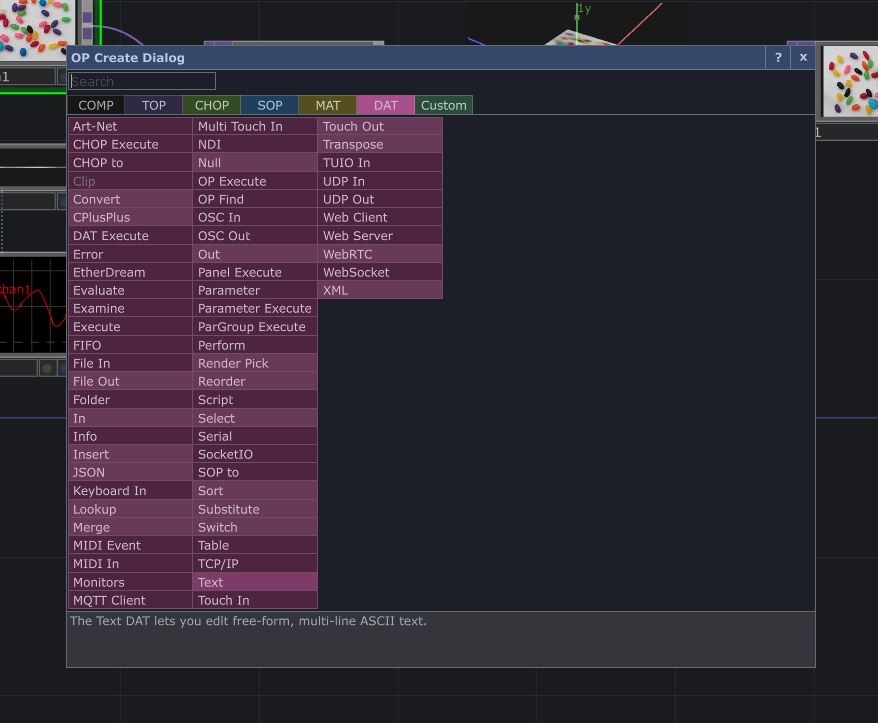The image size is (878, 723).
Task: Add an OP Execute DAT
Action: [x=255, y=181]
